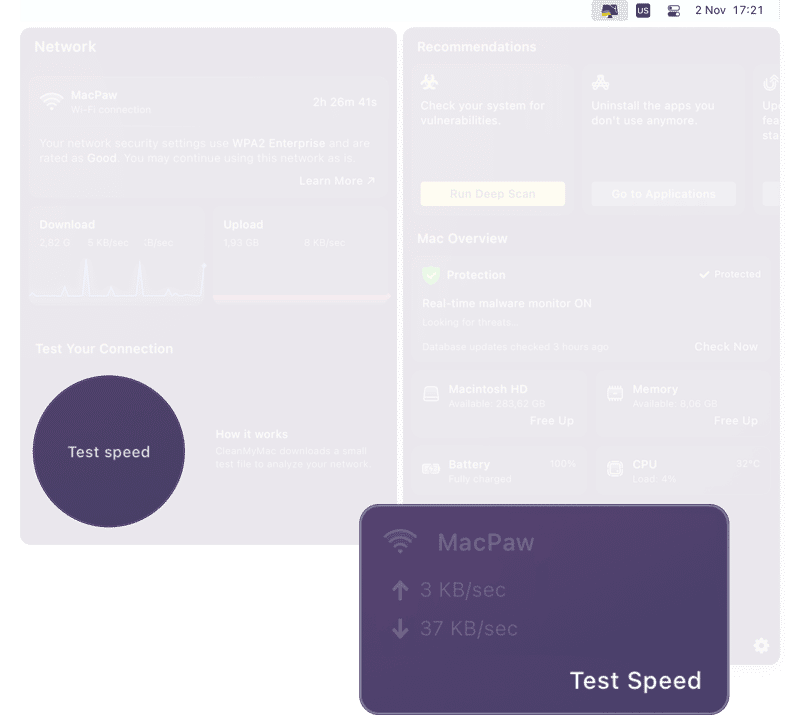Click the Protected status label
The height and width of the screenshot is (715, 800).
tap(731, 274)
